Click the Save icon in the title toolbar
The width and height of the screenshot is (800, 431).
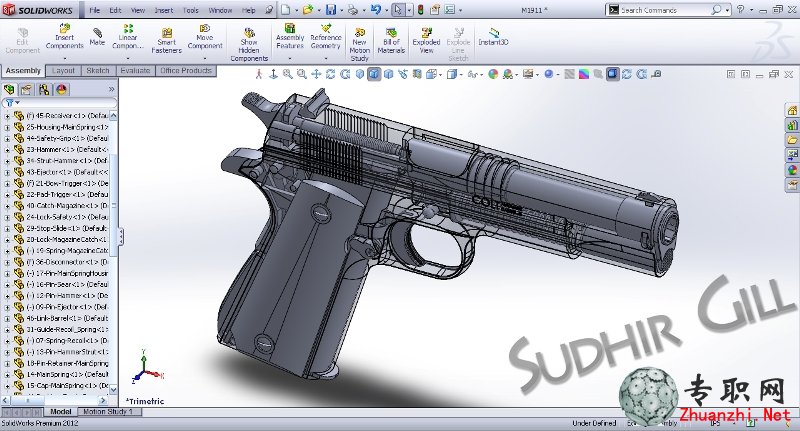[331, 10]
